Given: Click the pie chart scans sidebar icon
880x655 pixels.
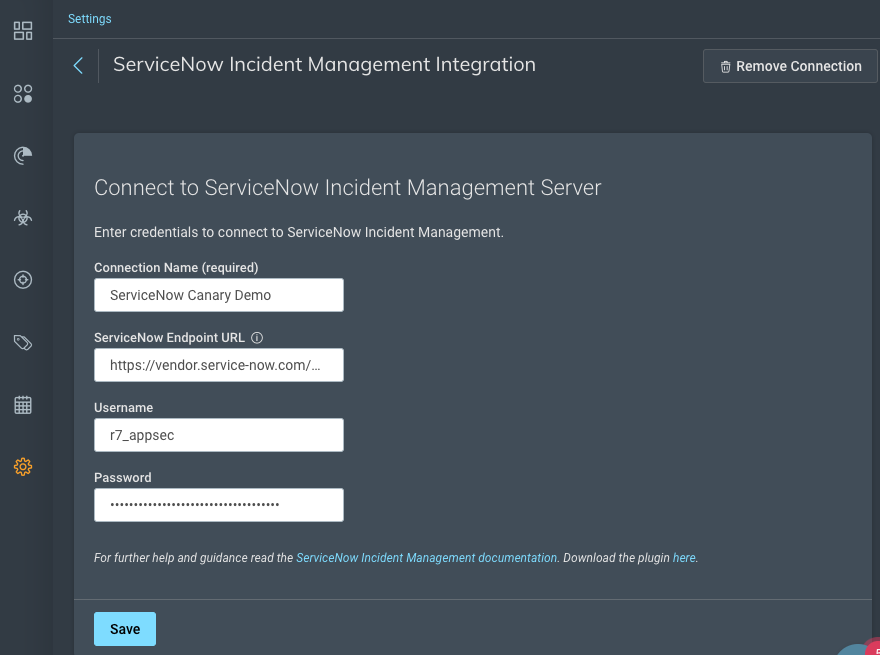Looking at the screenshot, I should pos(23,156).
